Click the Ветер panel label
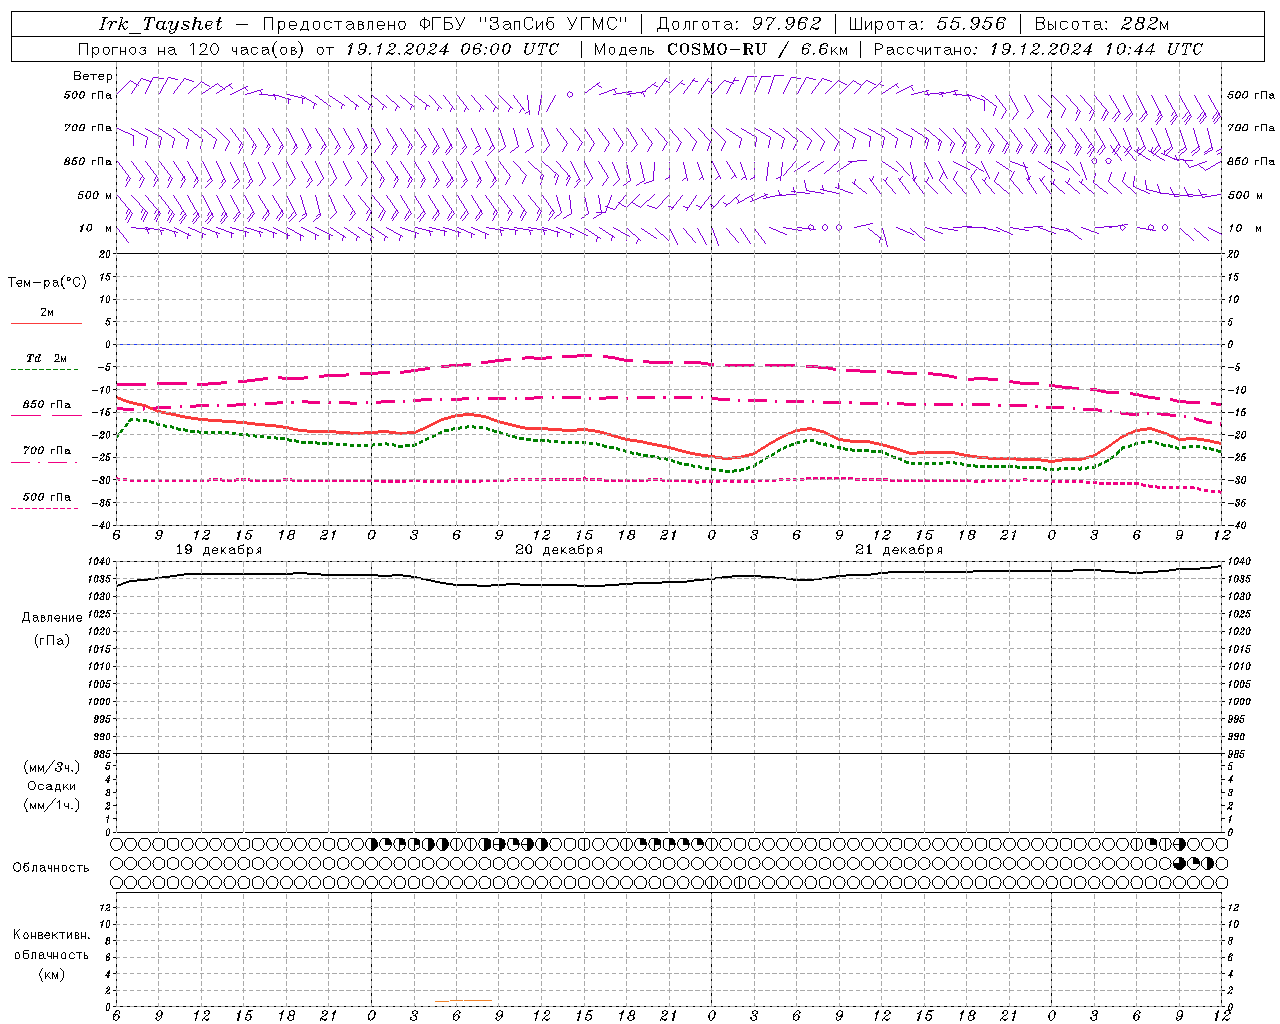The height and width of the screenshot is (1024, 1280). click(93, 76)
